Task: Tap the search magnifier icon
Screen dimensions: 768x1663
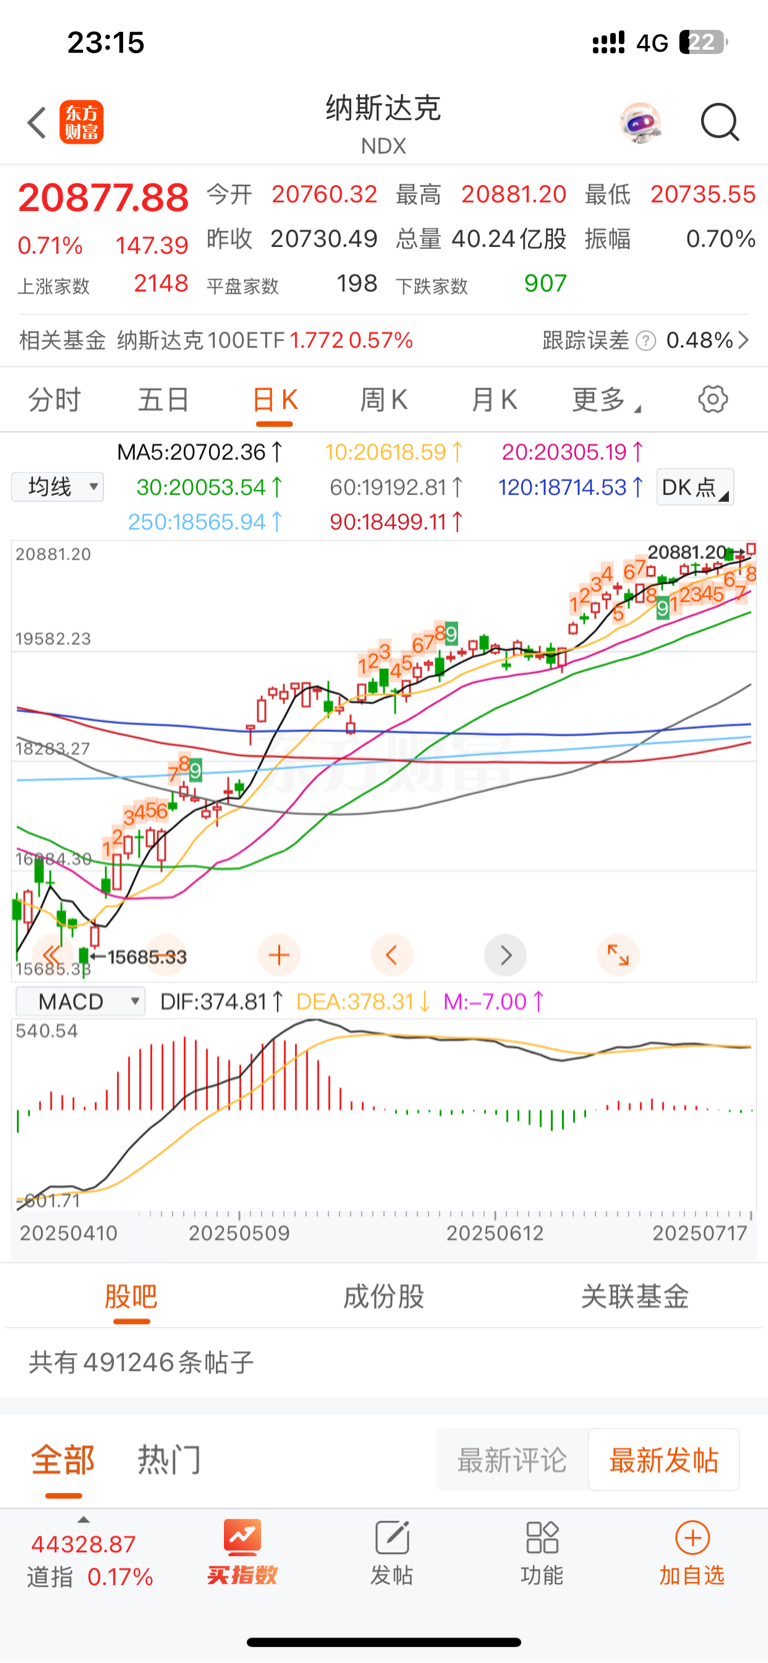Action: coord(719,123)
